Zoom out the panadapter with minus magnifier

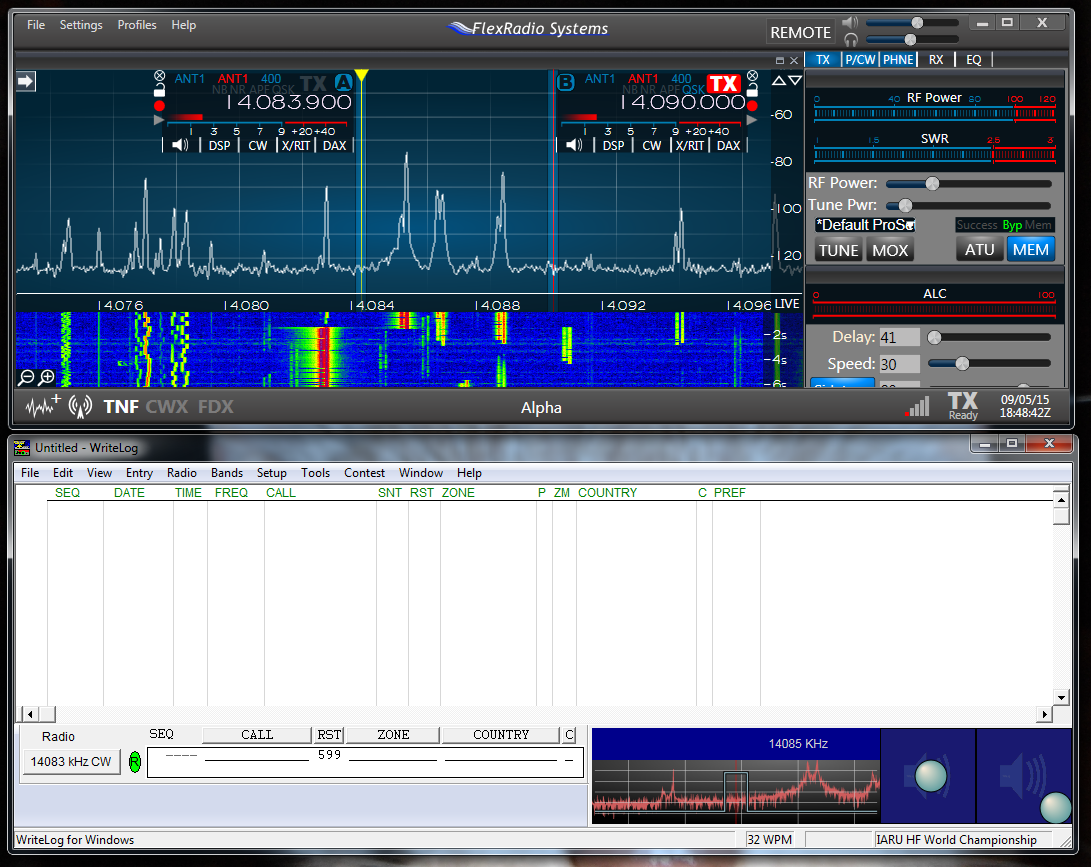pyautogui.click(x=26, y=377)
